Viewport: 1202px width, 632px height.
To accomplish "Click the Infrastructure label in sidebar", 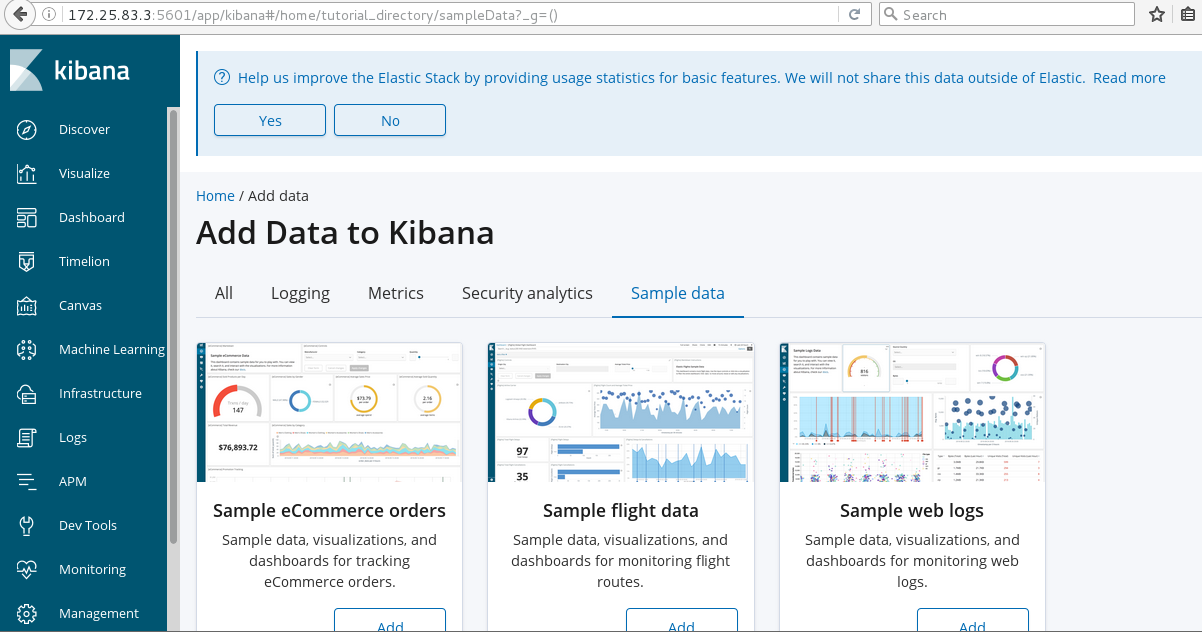I will tap(100, 394).
